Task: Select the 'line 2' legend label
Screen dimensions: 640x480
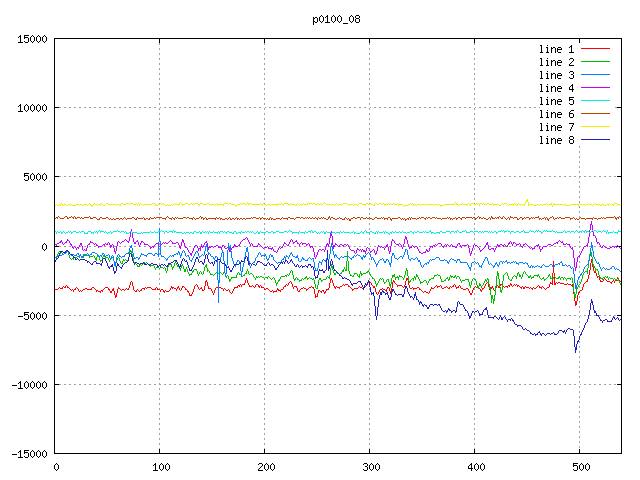Action: [x=556, y=62]
